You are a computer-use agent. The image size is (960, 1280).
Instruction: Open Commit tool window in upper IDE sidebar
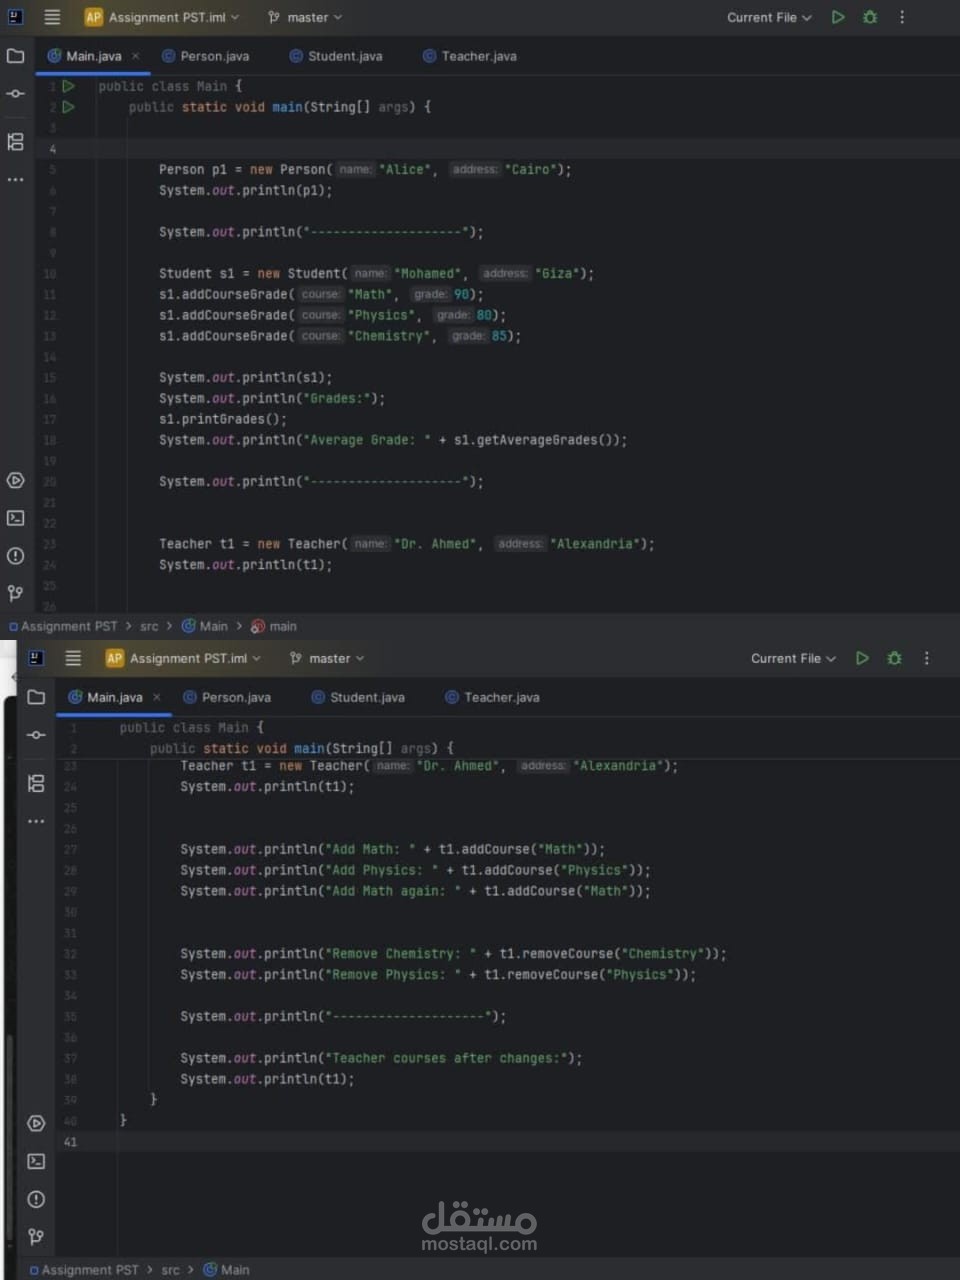pos(15,94)
